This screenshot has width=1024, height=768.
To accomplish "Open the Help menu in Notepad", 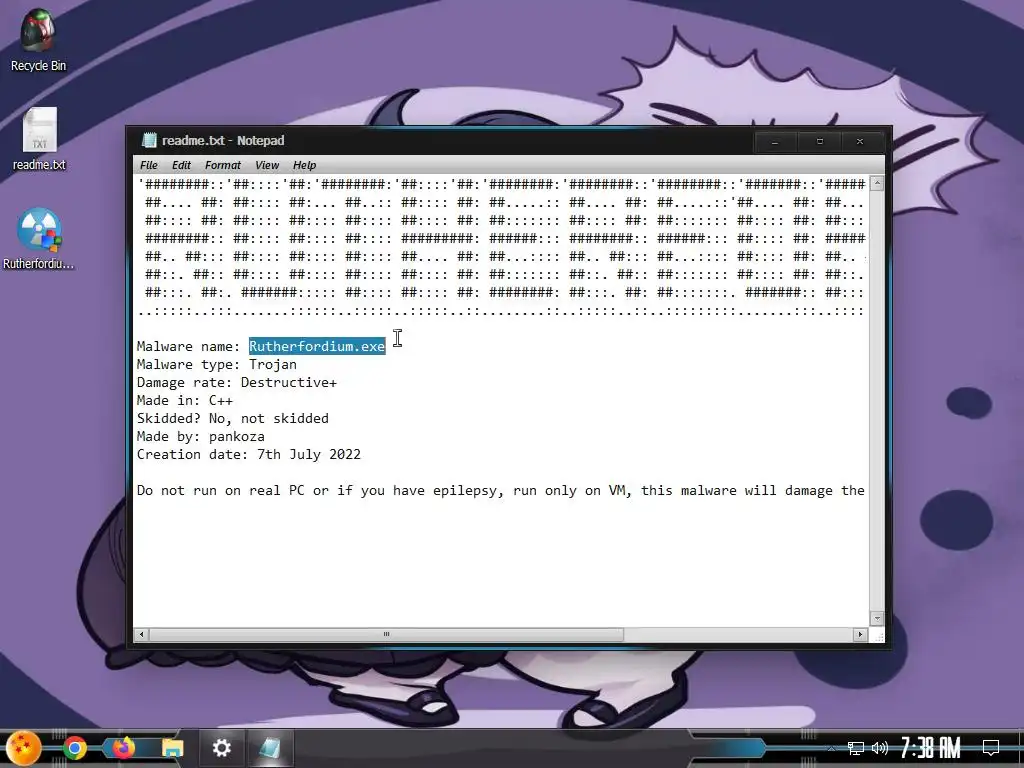I will tap(304, 165).
